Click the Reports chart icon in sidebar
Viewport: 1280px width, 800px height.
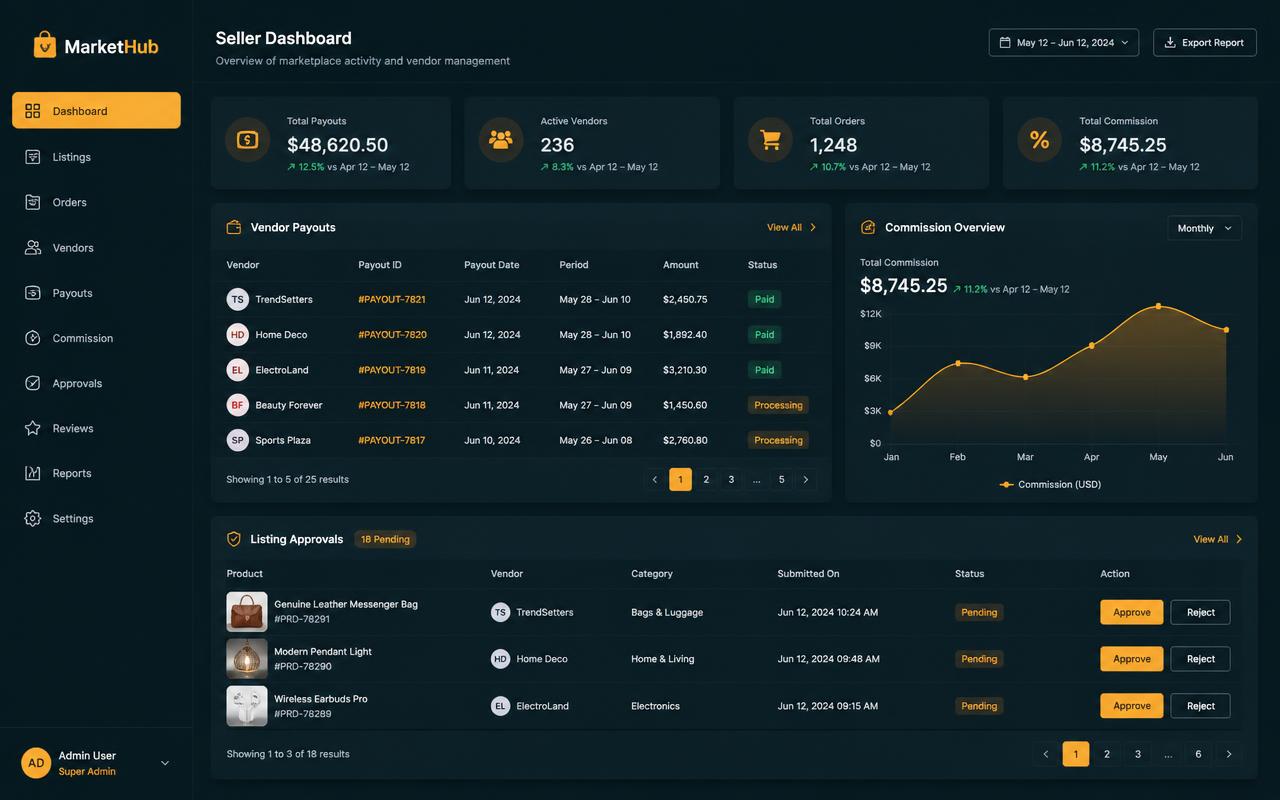point(33,473)
